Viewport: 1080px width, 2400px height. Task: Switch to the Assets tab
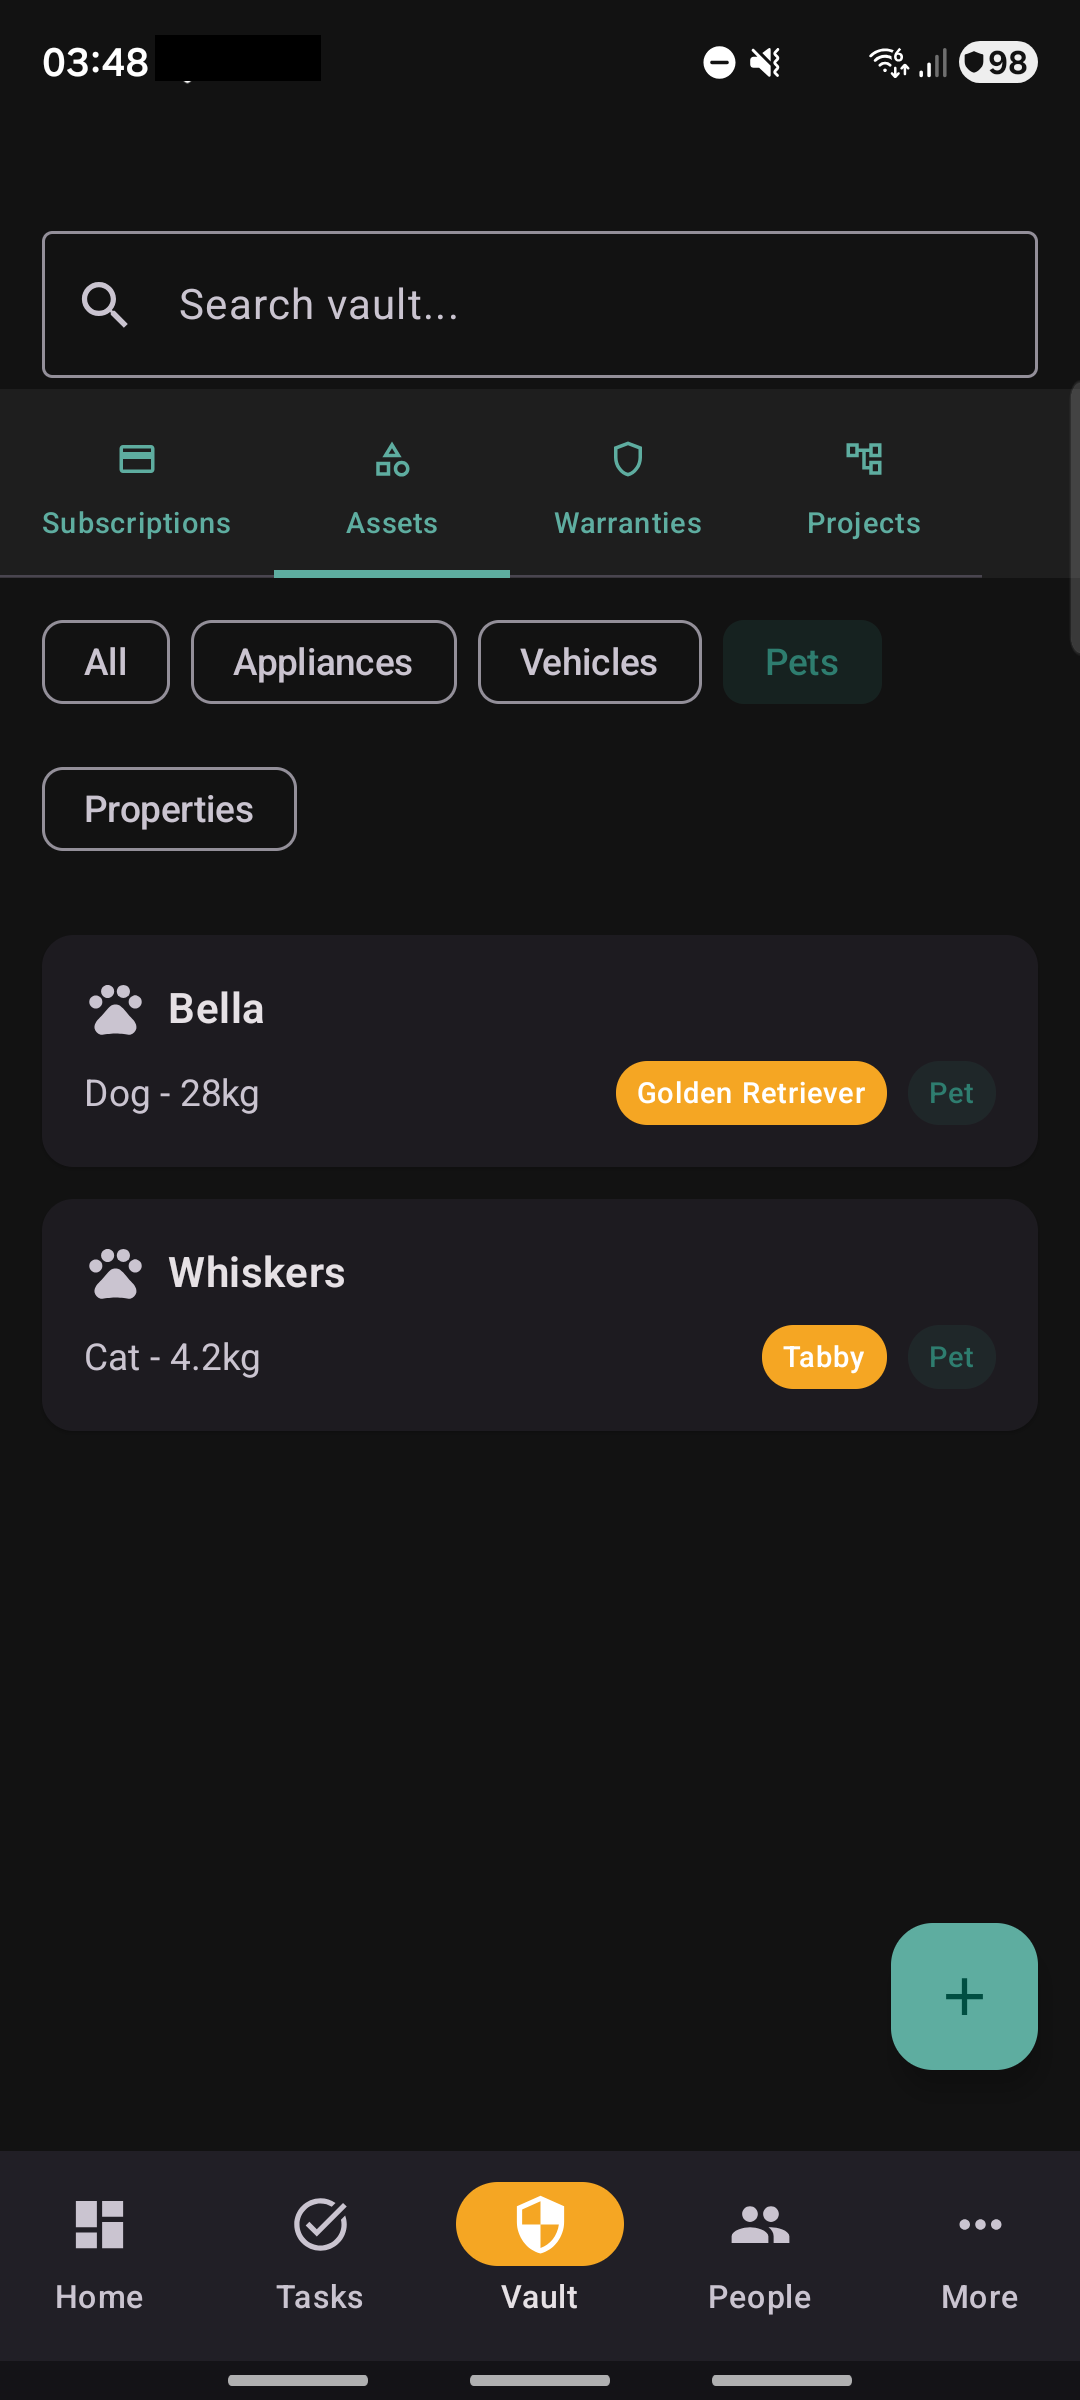(392, 483)
